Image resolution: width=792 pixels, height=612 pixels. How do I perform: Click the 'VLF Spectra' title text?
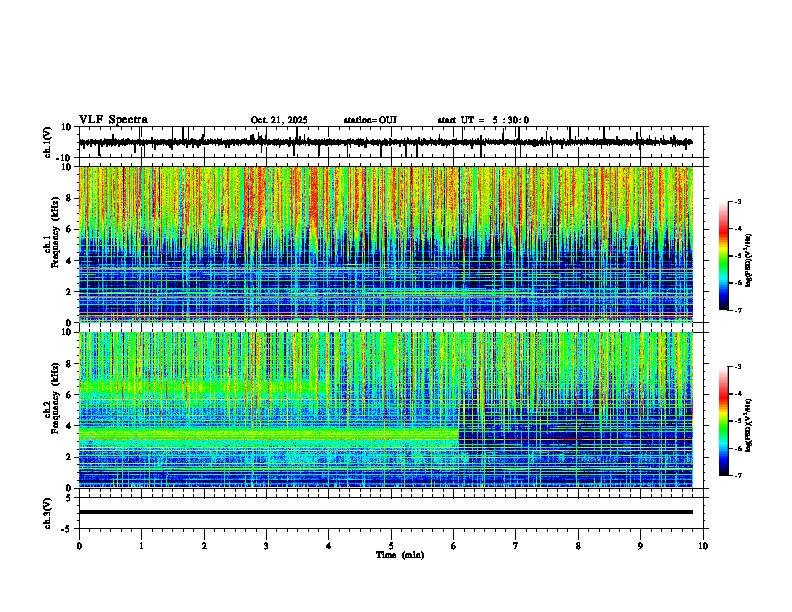pyautogui.click(x=113, y=120)
